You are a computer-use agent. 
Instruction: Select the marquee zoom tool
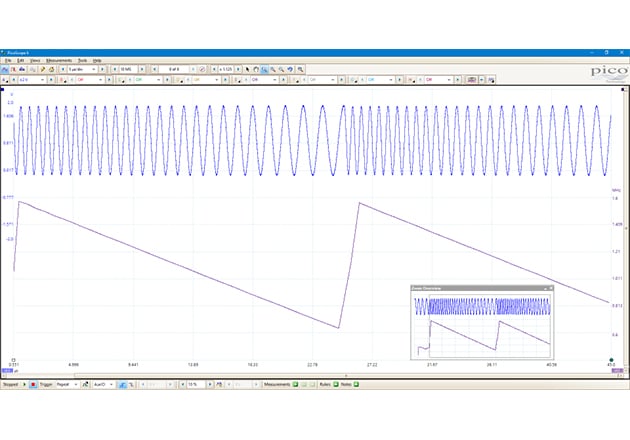(x=264, y=70)
